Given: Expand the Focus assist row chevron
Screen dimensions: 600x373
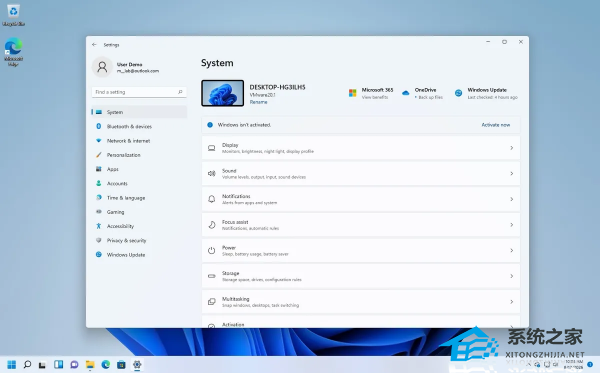Looking at the screenshot, I should coord(512,225).
